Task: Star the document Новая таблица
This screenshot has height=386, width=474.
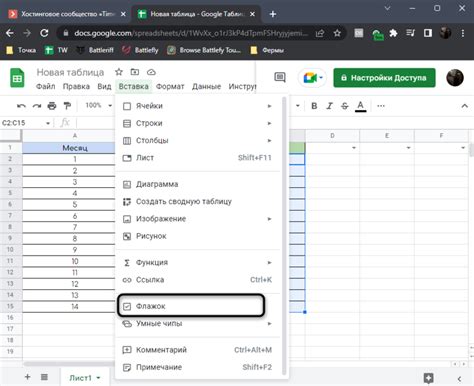Action: (119, 72)
